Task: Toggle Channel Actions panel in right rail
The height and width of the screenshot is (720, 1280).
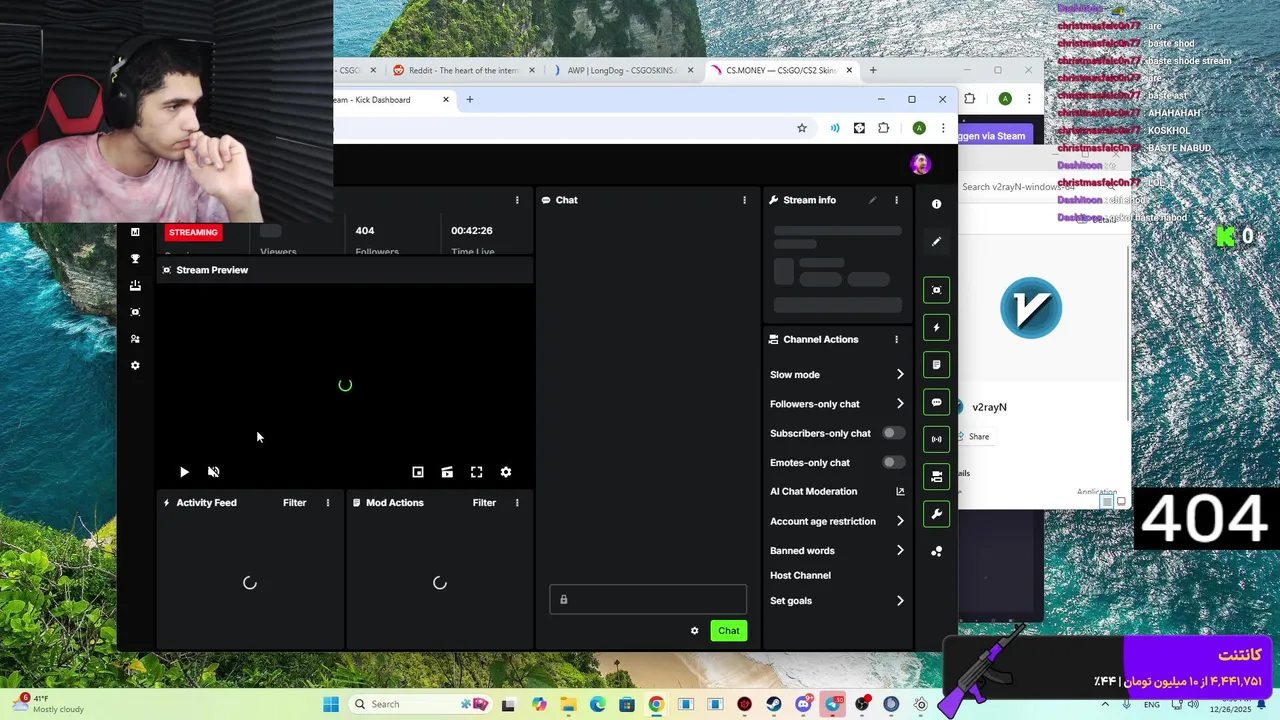Action: (936, 477)
